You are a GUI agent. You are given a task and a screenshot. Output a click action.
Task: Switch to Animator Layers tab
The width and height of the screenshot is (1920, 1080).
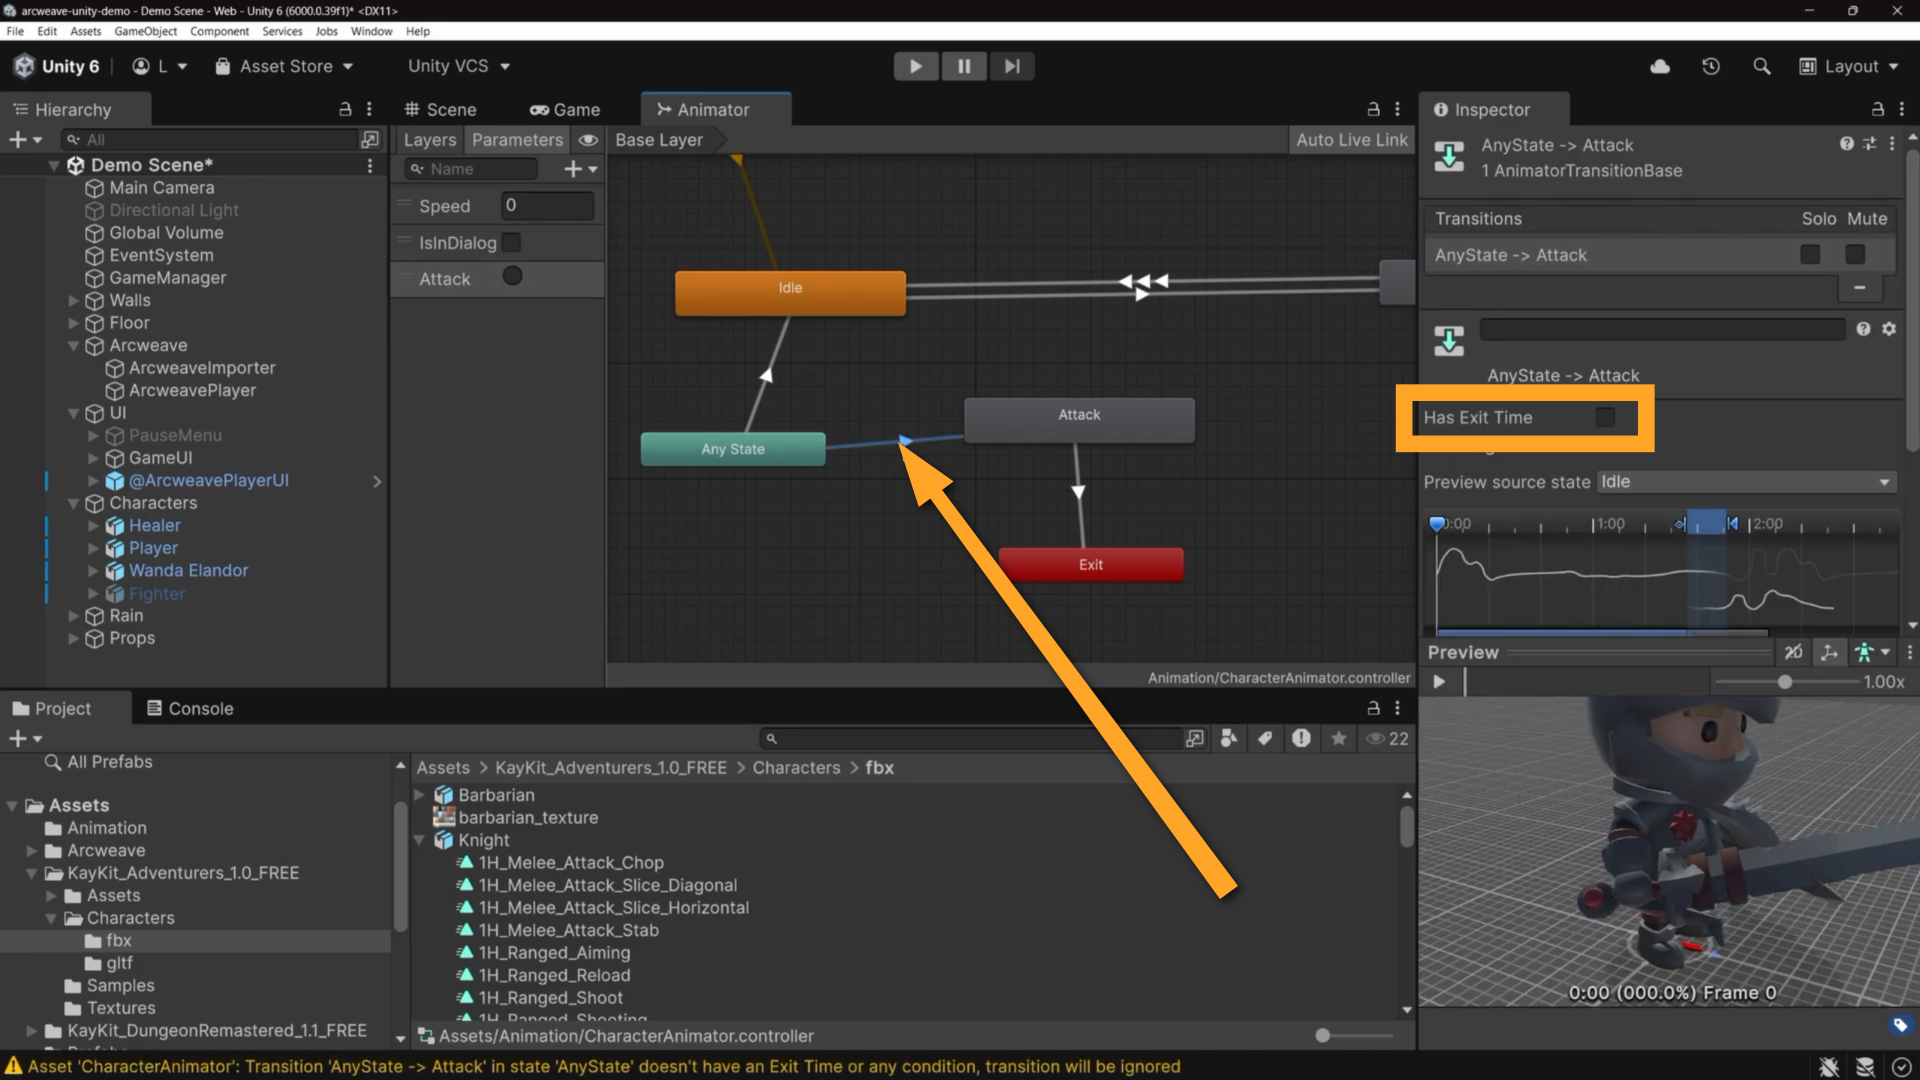430,140
